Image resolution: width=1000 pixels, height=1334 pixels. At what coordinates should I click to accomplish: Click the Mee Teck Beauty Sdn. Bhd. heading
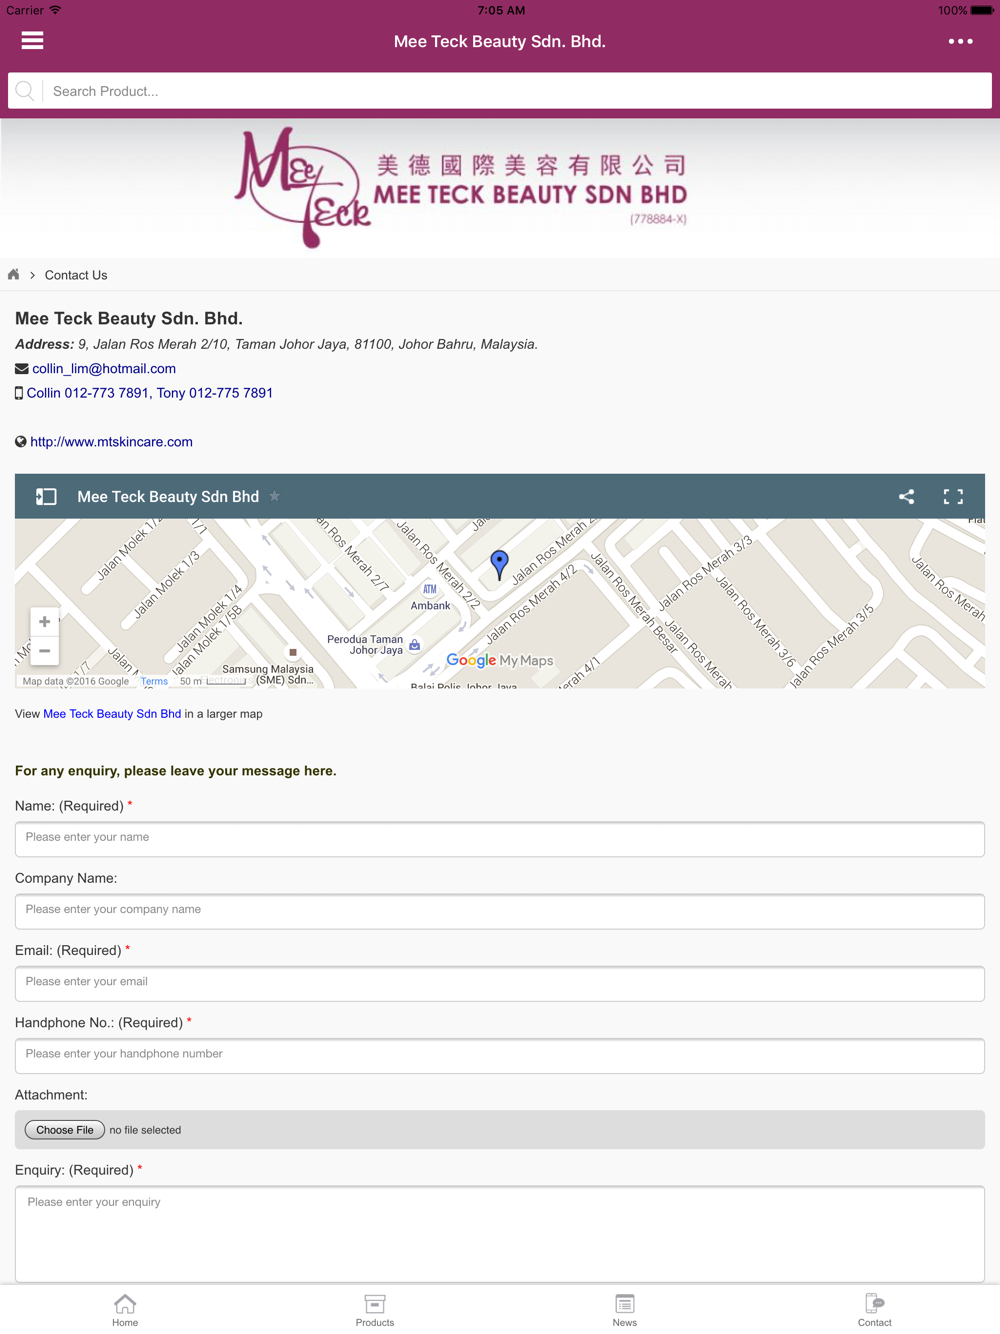(x=129, y=318)
